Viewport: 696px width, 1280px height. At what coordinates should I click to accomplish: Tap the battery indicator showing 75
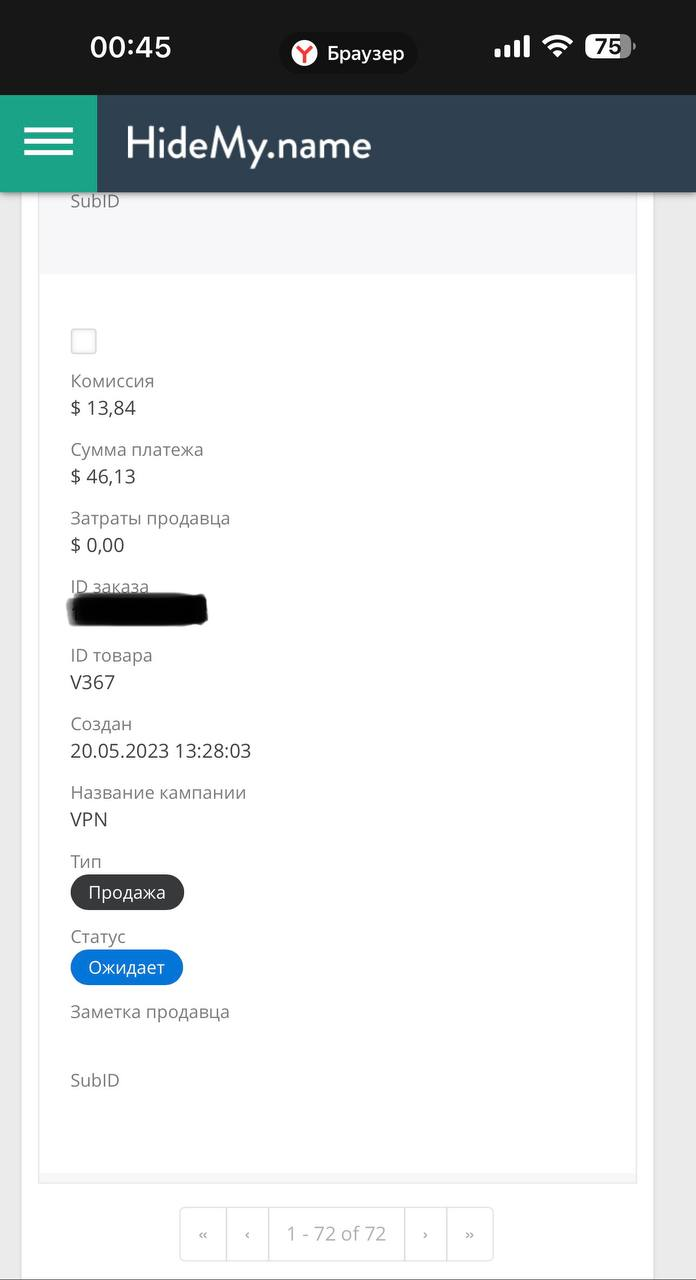click(x=609, y=46)
